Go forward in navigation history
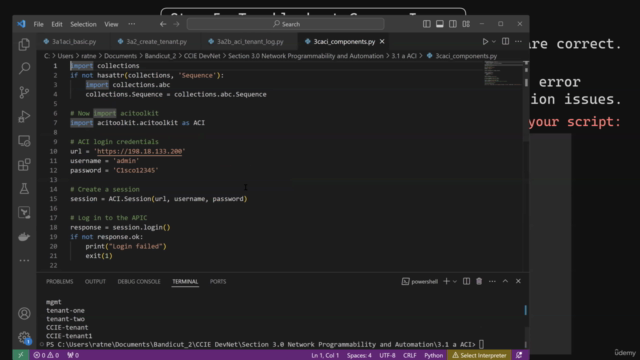The image size is (640, 360). (176, 24)
